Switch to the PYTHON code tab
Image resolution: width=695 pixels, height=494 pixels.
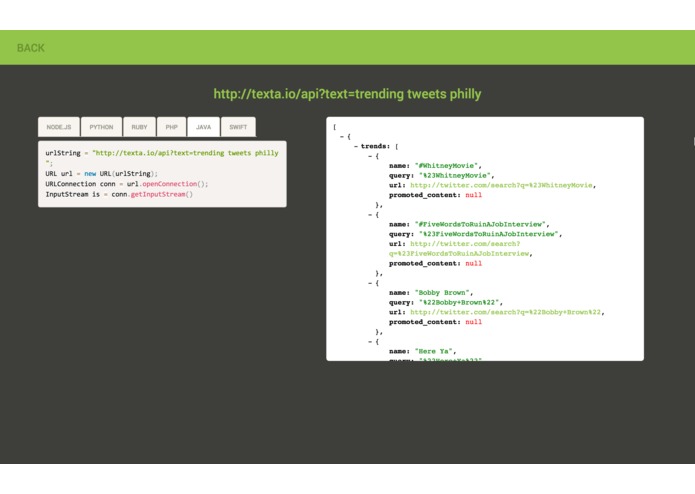tap(102, 127)
